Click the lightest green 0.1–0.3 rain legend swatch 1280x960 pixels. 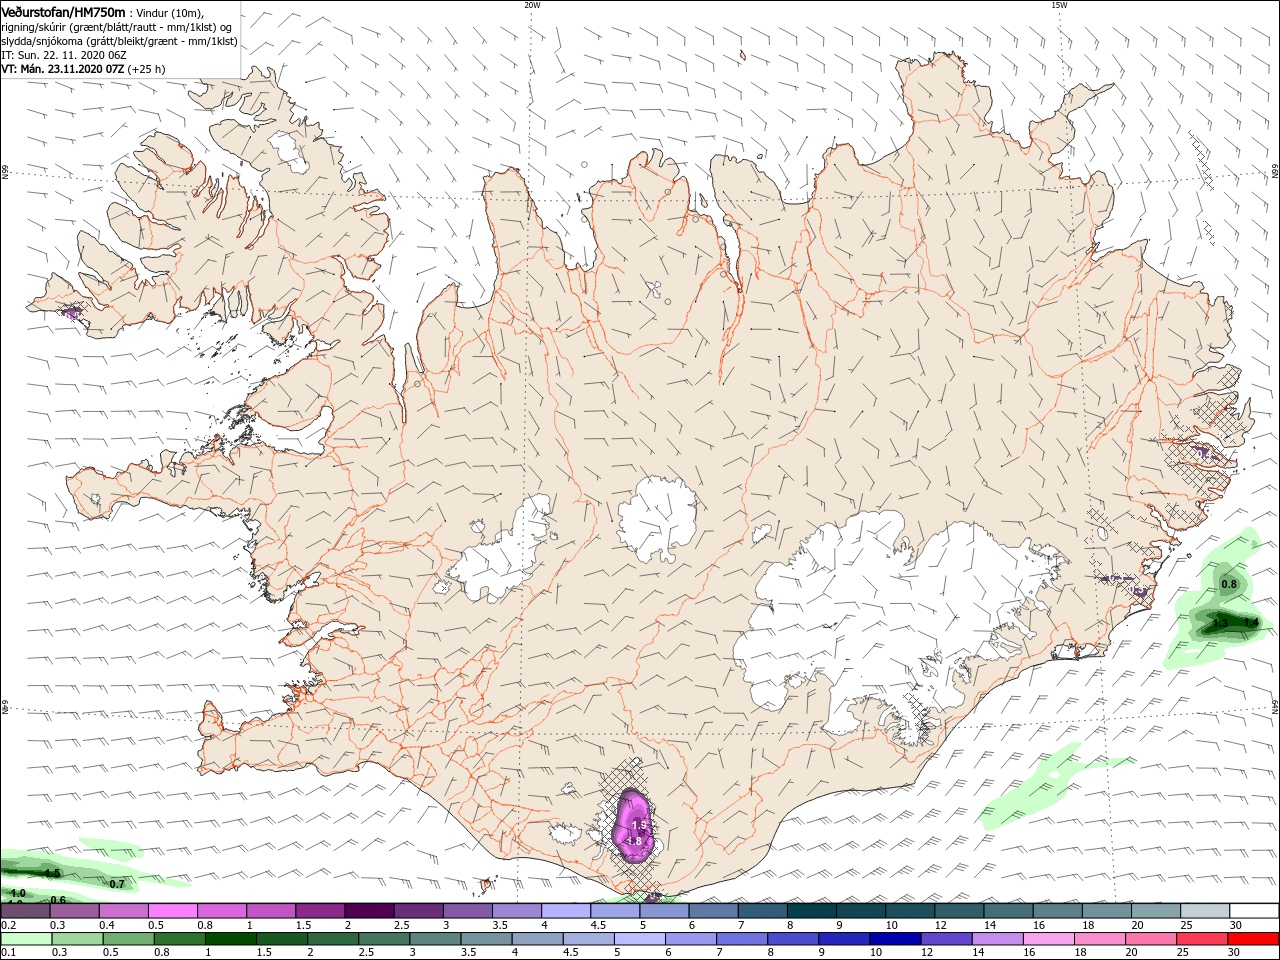(26, 939)
